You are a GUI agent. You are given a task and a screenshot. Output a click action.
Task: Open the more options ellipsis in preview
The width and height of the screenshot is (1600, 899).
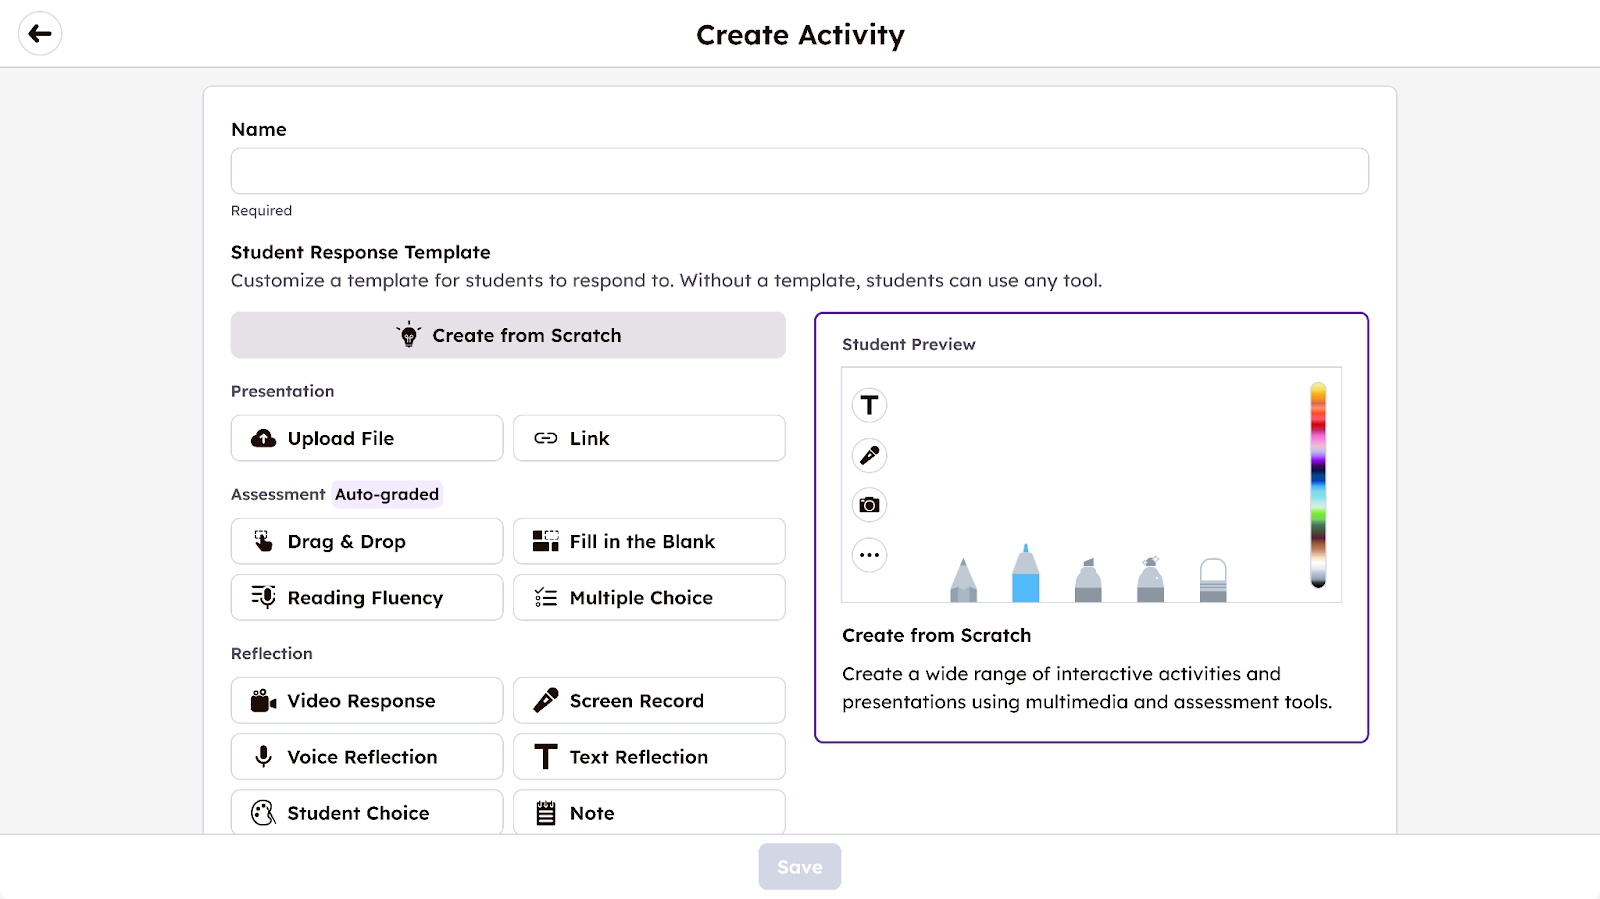[869, 555]
